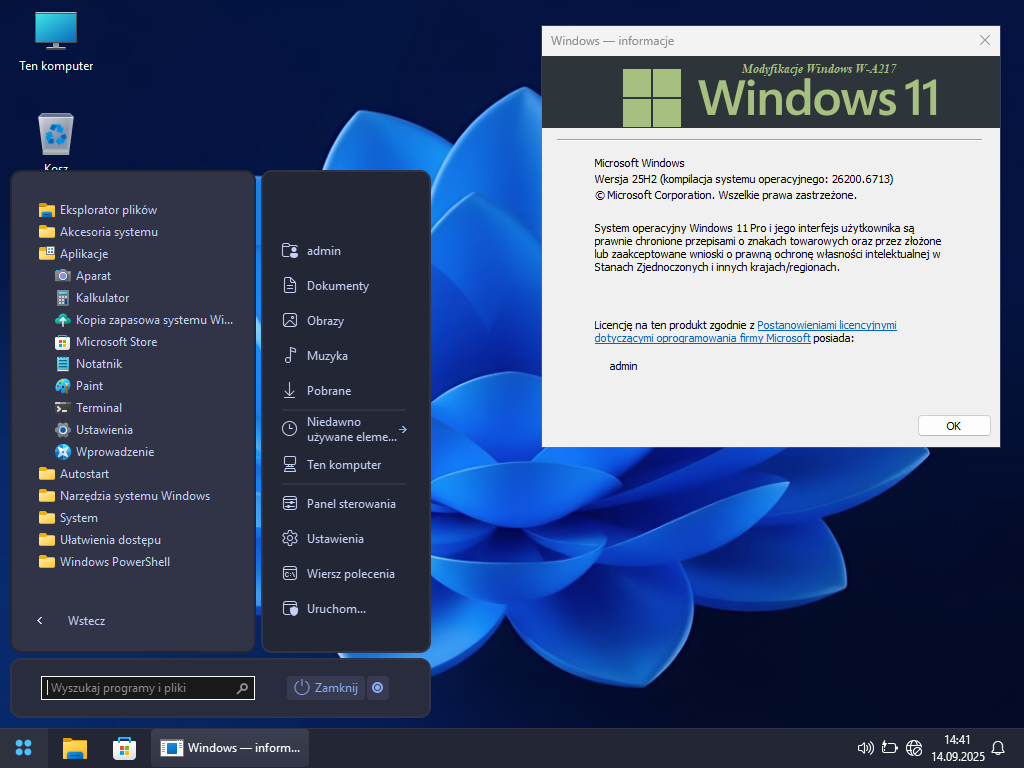
Task: Open the Kalkulator app from the list
Action: click(102, 298)
